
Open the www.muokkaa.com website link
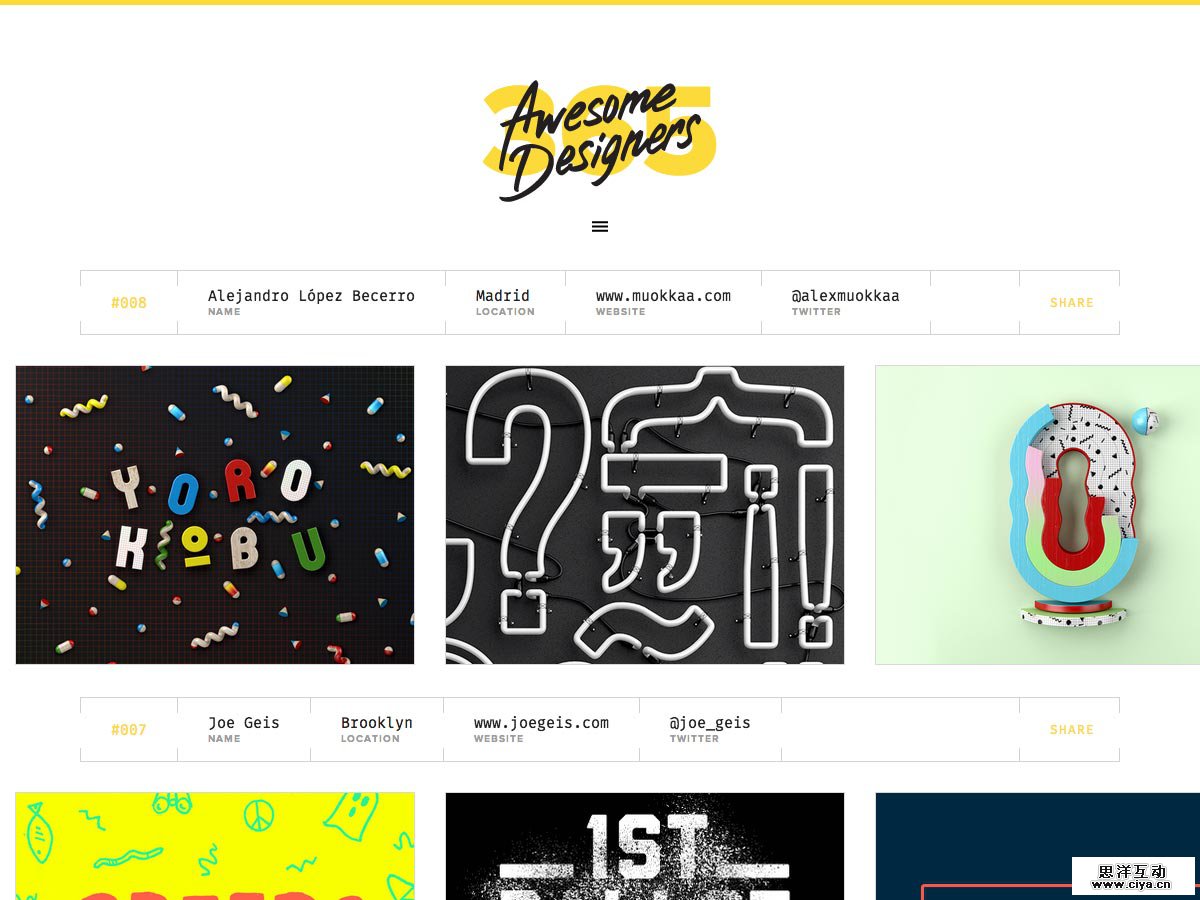(x=663, y=296)
